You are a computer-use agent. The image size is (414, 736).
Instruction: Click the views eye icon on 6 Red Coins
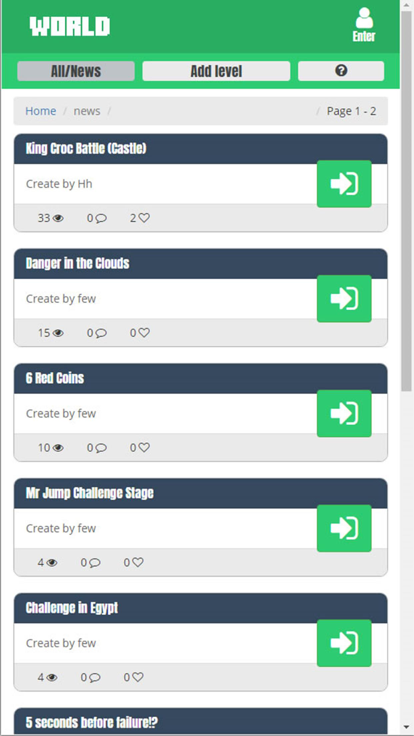coord(58,448)
